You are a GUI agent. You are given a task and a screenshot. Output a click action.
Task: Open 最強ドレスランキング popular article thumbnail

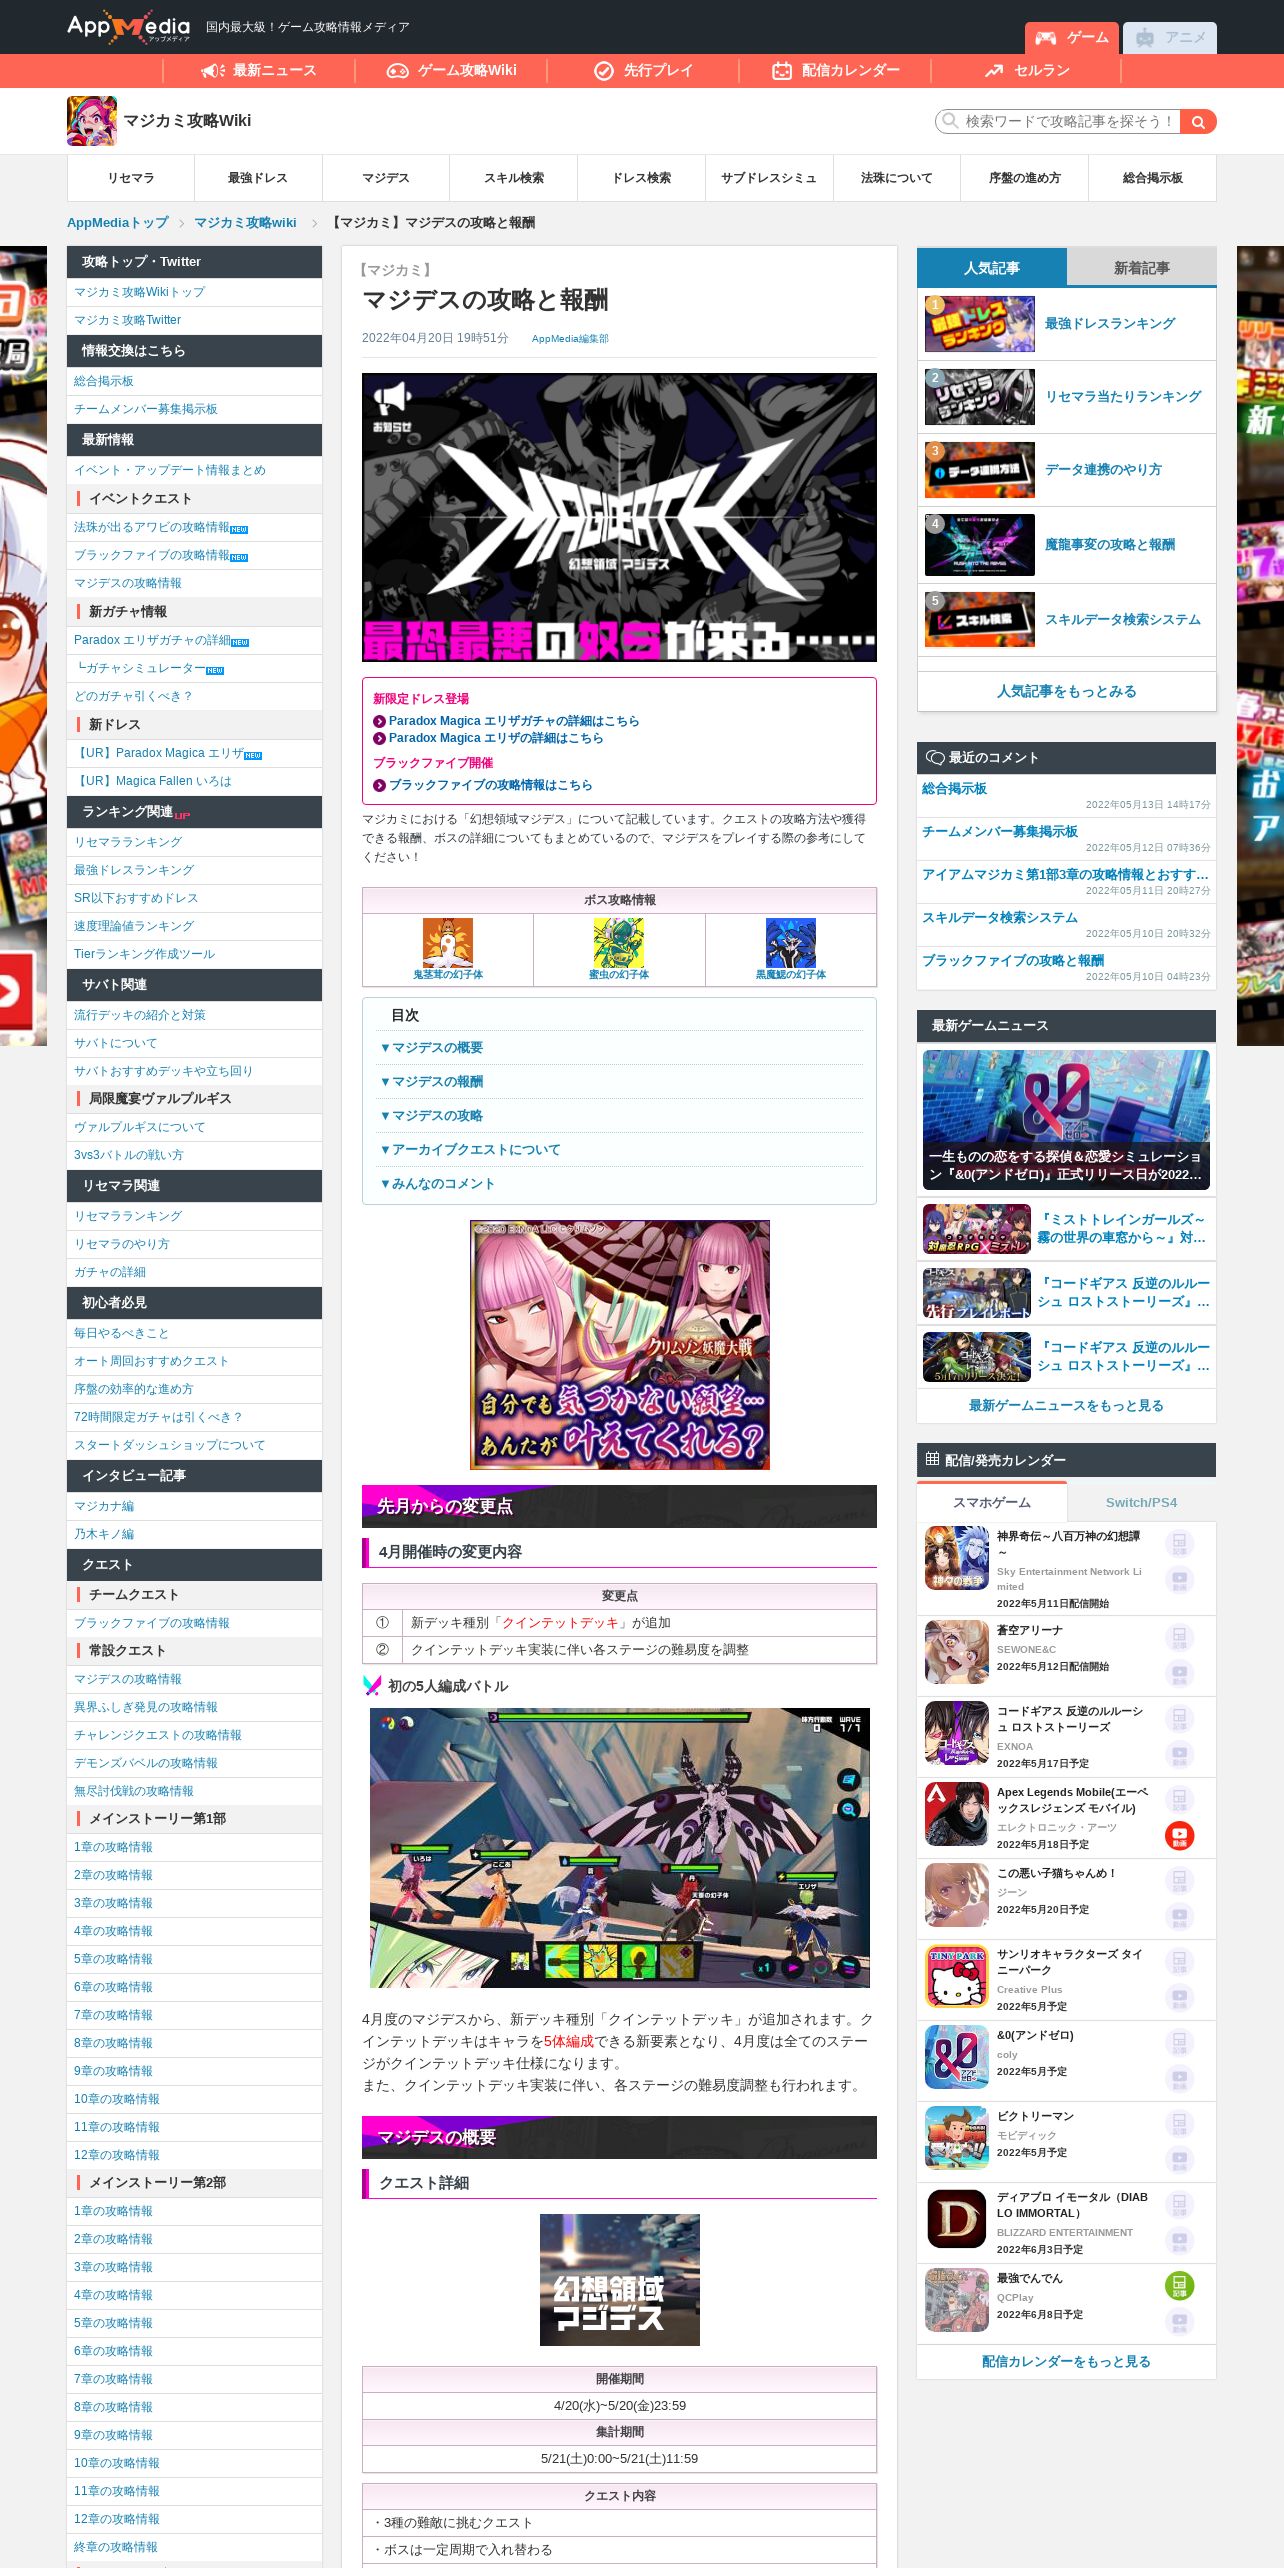coord(979,323)
